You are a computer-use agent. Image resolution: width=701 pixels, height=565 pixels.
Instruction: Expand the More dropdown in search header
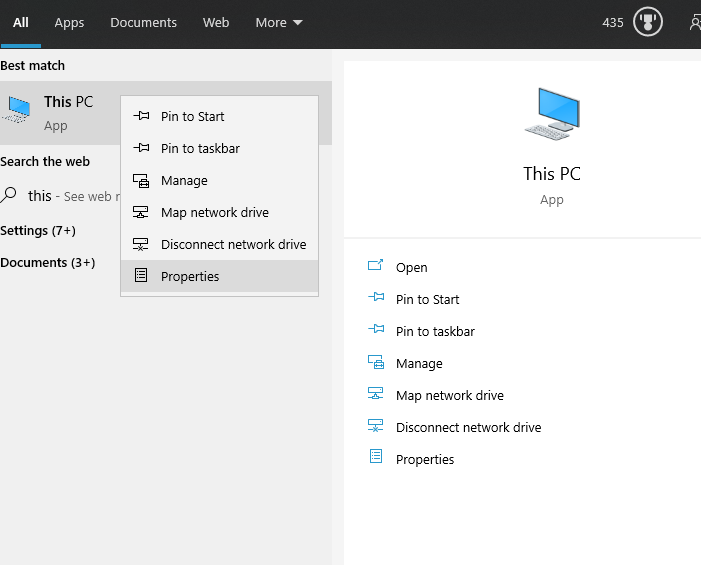pyautogui.click(x=279, y=22)
